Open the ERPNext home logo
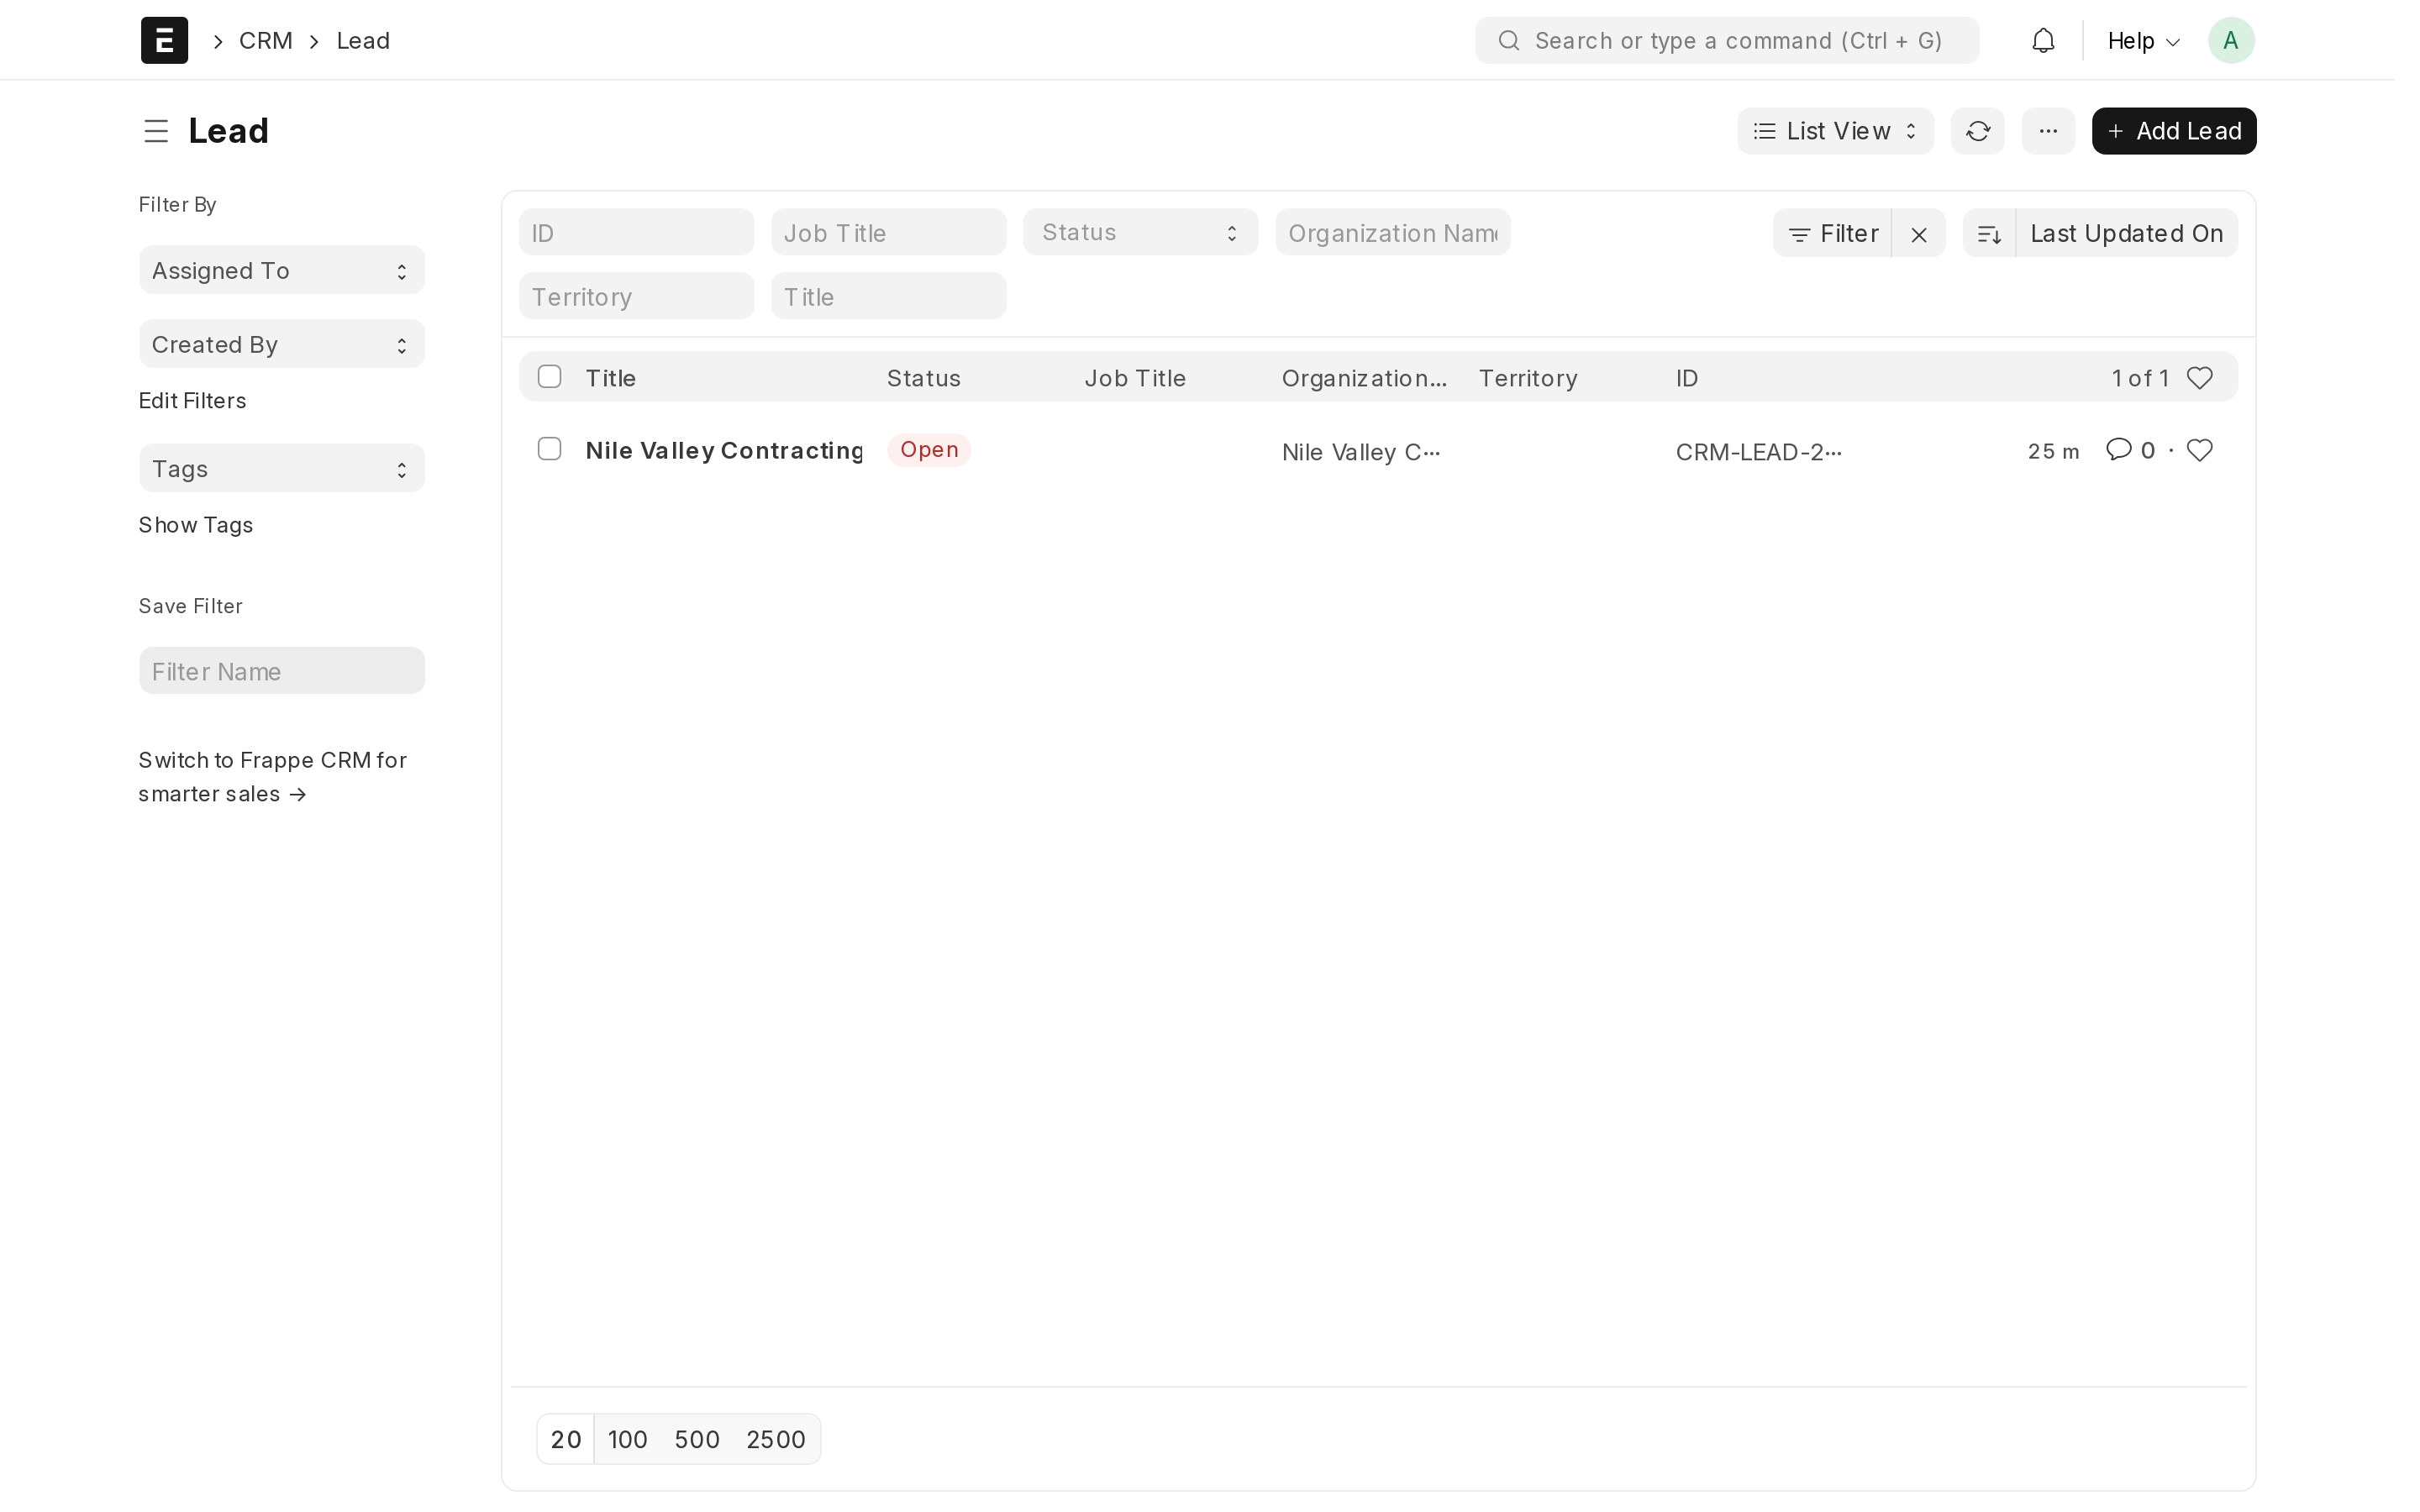Viewport: 2420px width, 1512px height. point(164,40)
